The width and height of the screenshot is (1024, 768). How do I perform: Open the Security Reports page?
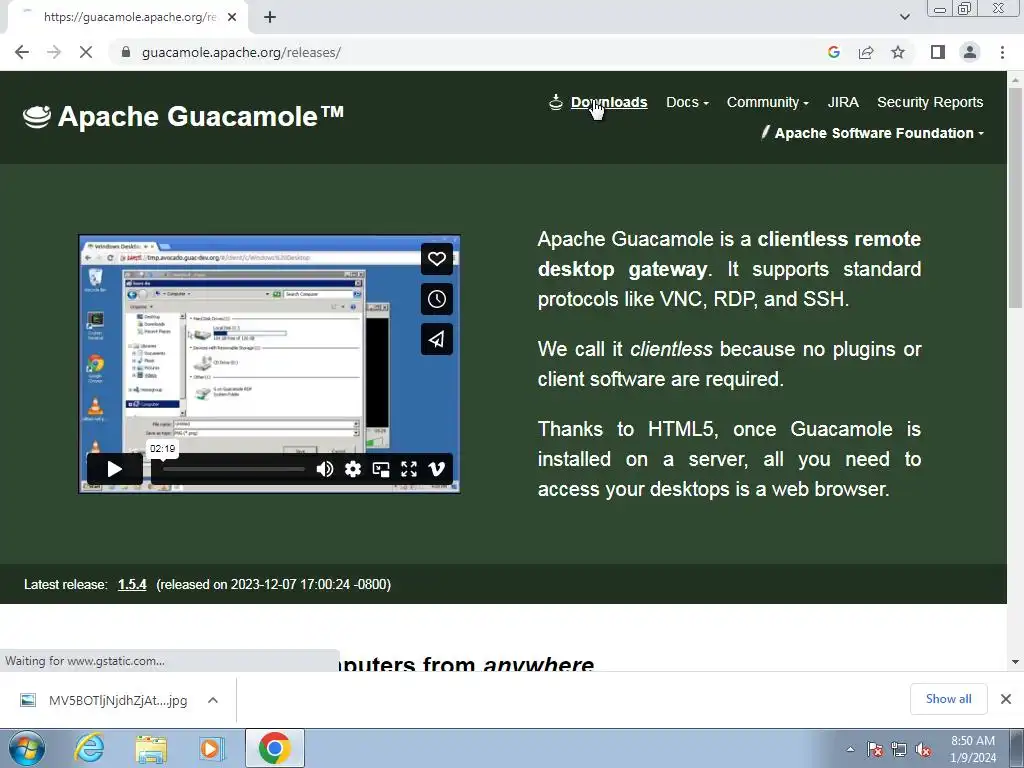pyautogui.click(x=930, y=103)
